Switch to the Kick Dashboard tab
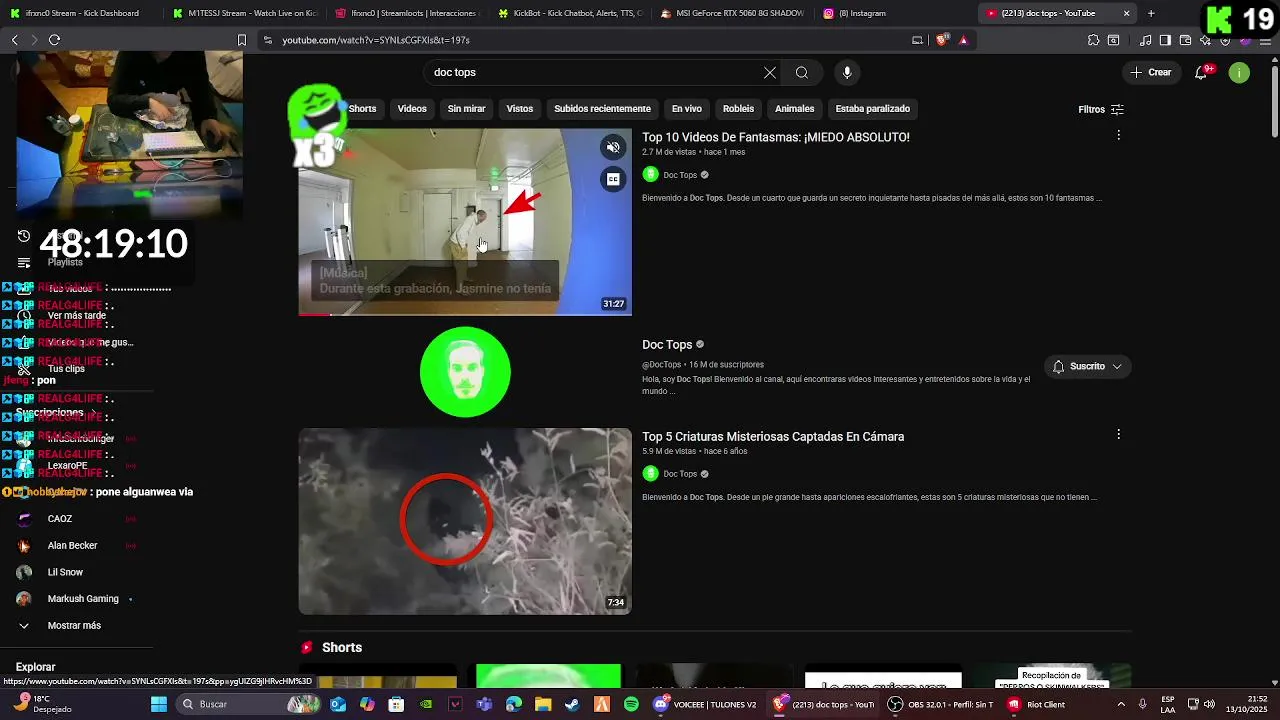The image size is (1280, 720). (80, 13)
